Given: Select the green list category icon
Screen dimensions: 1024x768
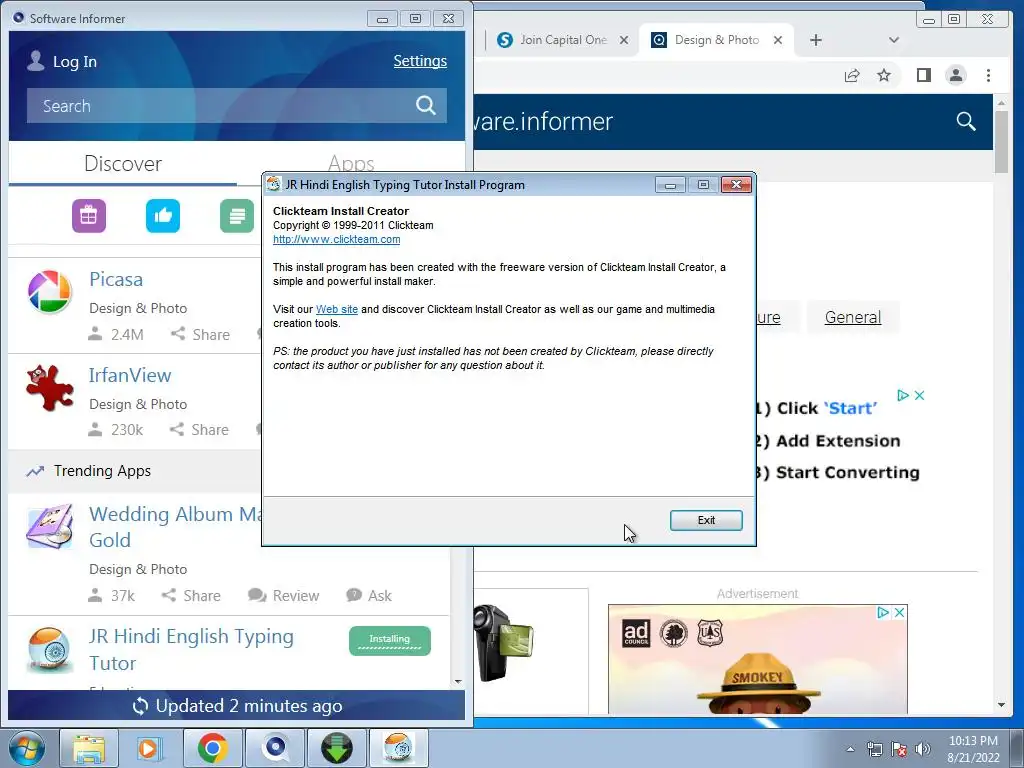Looking at the screenshot, I should [237, 216].
